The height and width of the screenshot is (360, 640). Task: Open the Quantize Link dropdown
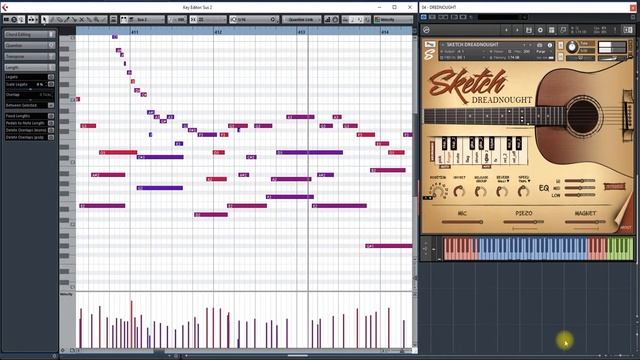click(302, 19)
